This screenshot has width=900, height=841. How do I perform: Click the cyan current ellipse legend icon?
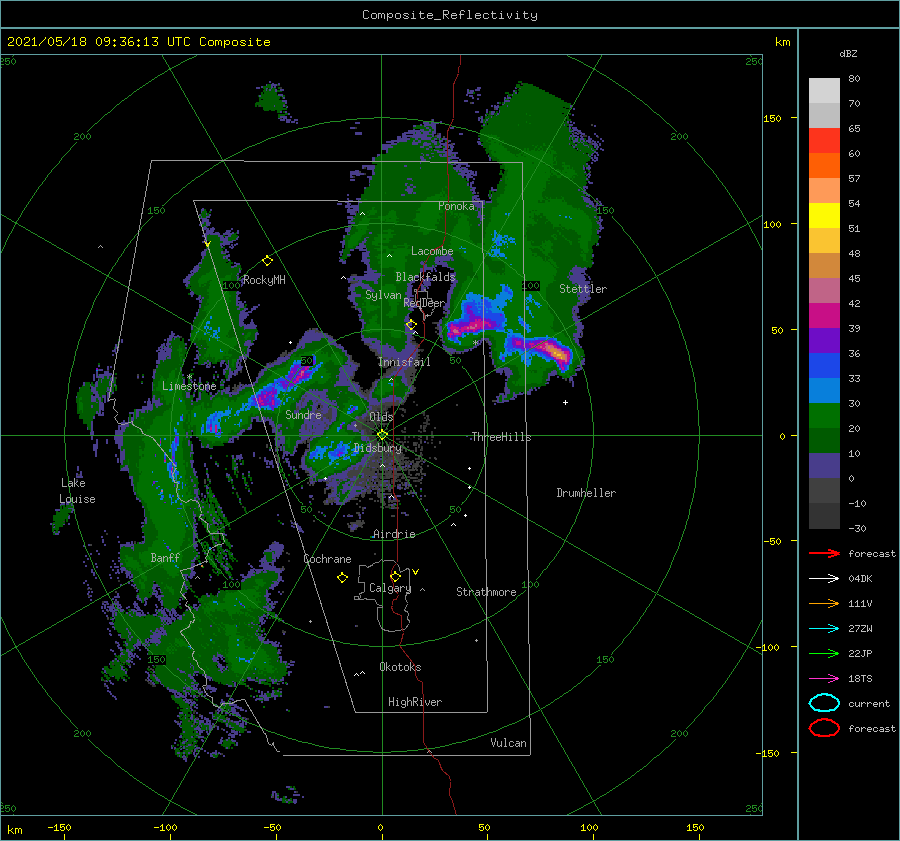pos(824,703)
